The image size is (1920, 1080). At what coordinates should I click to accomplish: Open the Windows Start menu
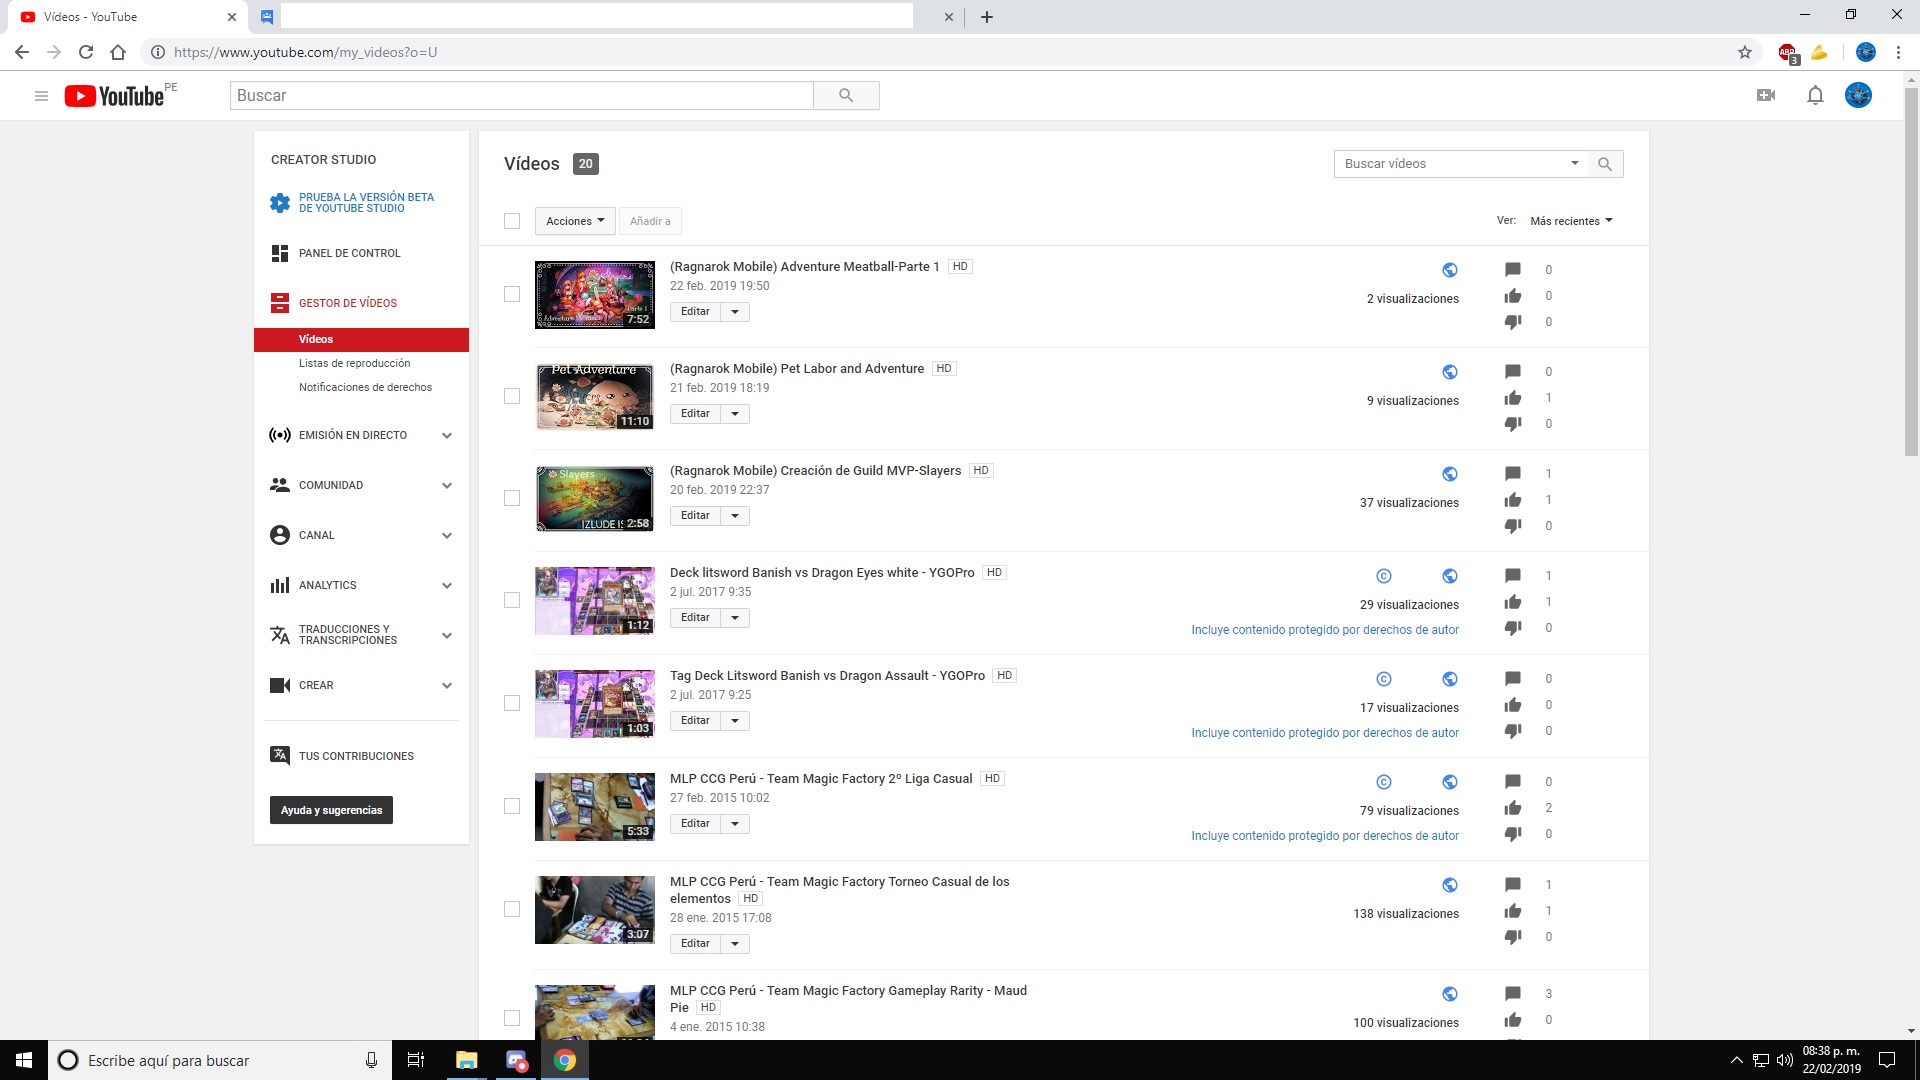pyautogui.click(x=24, y=1060)
